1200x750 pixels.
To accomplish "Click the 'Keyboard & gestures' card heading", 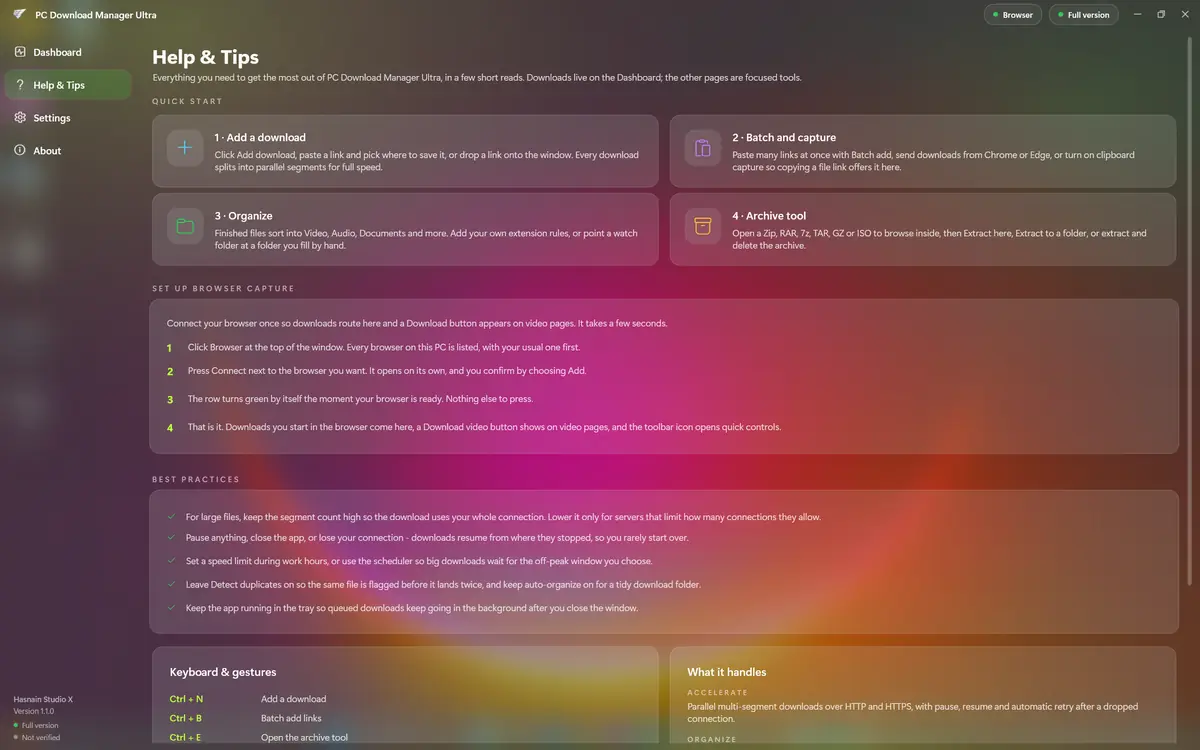I will click(223, 672).
